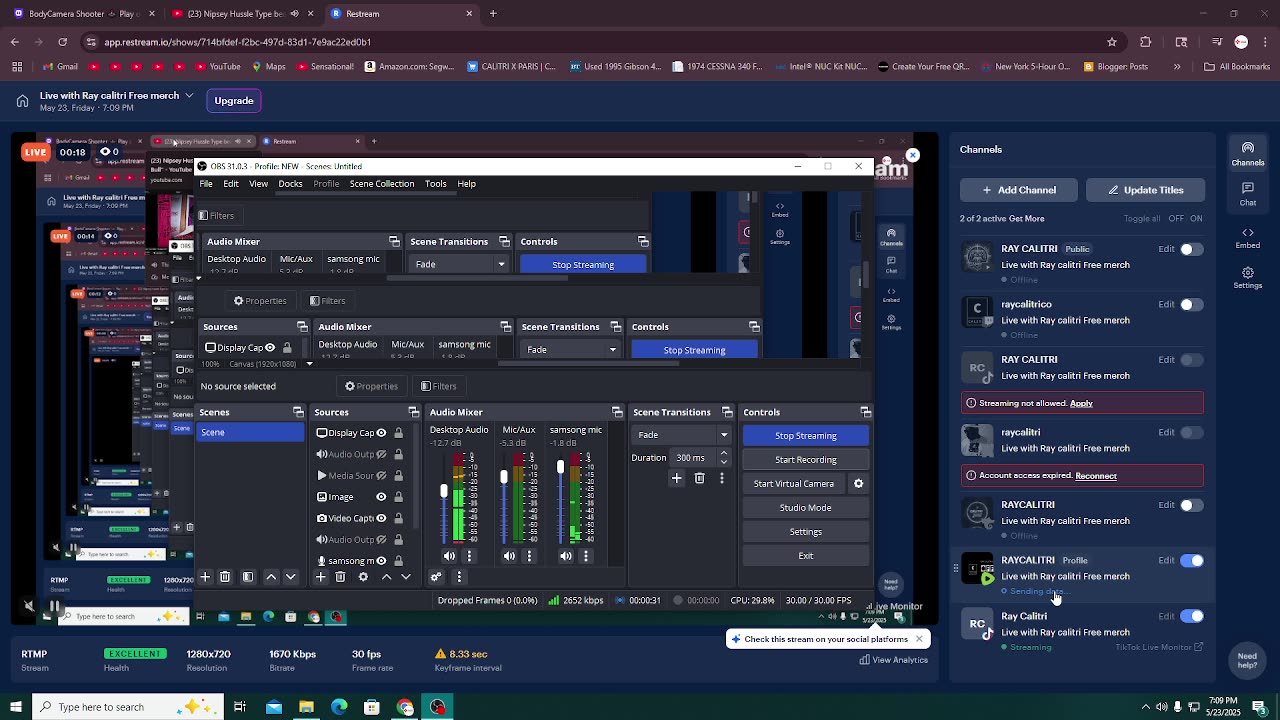Add a source with the Sources plus icon

(x=321, y=577)
